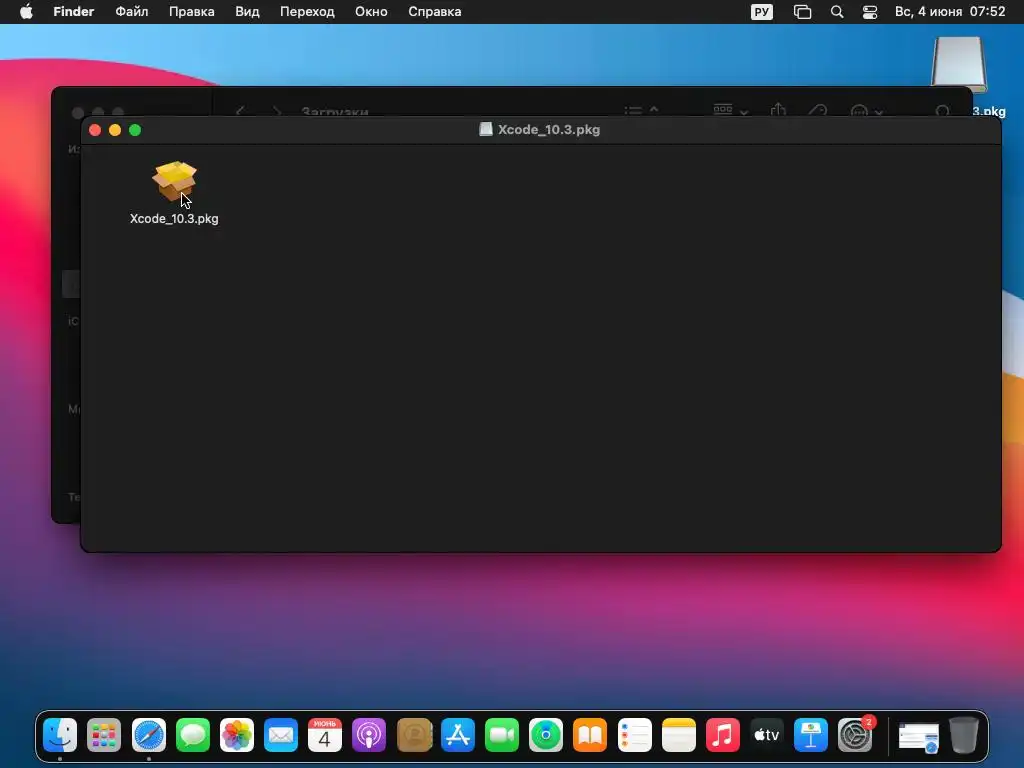Open the Справка menu
Image resolution: width=1024 pixels, height=768 pixels.
click(x=434, y=12)
